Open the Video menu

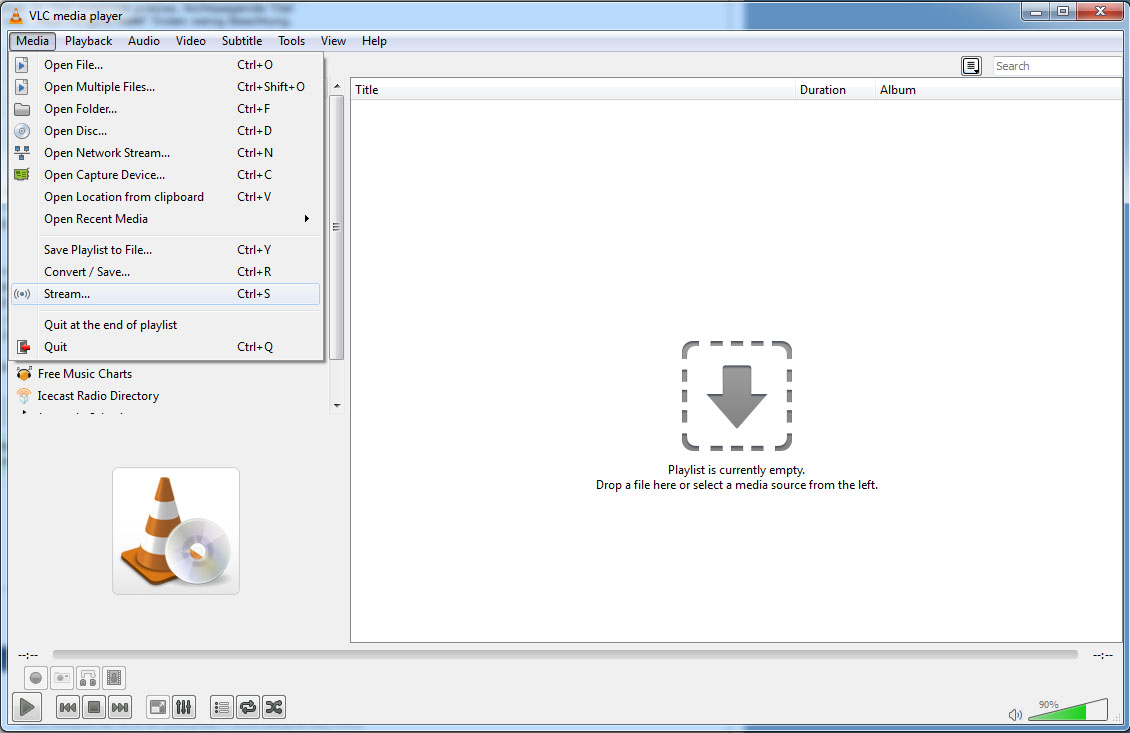click(x=190, y=41)
